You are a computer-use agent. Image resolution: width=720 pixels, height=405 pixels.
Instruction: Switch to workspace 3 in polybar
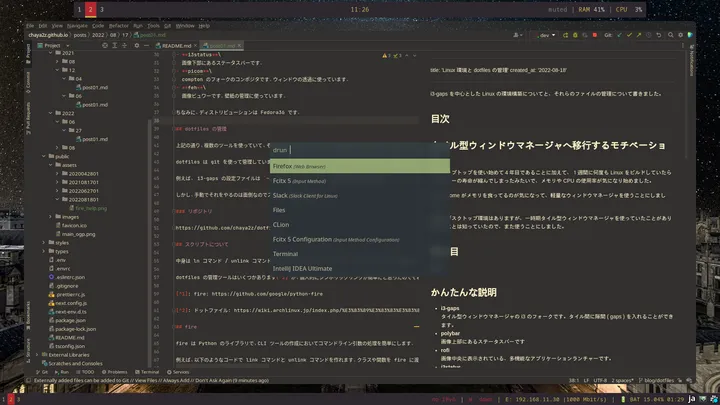click(x=101, y=9)
